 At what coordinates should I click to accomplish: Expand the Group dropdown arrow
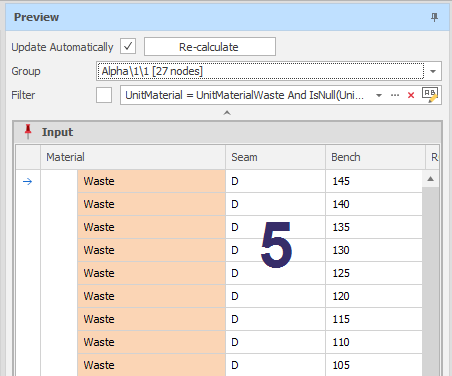(433, 71)
